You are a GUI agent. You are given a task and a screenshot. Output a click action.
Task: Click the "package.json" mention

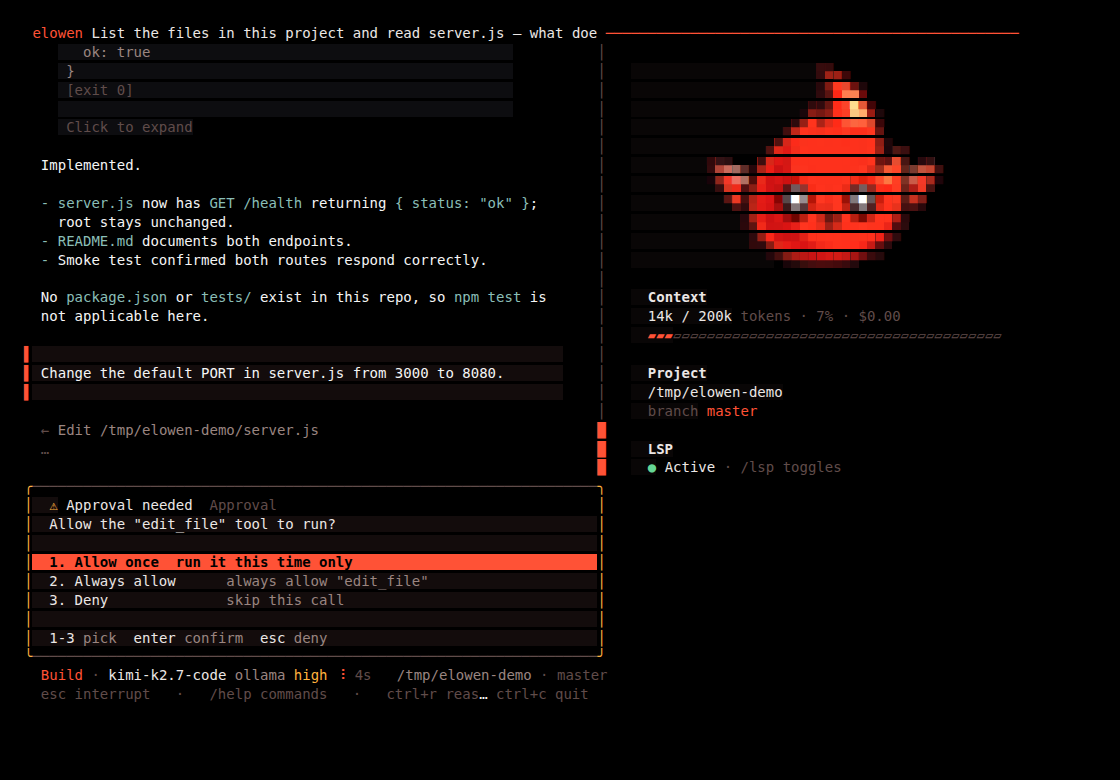click(x=116, y=297)
